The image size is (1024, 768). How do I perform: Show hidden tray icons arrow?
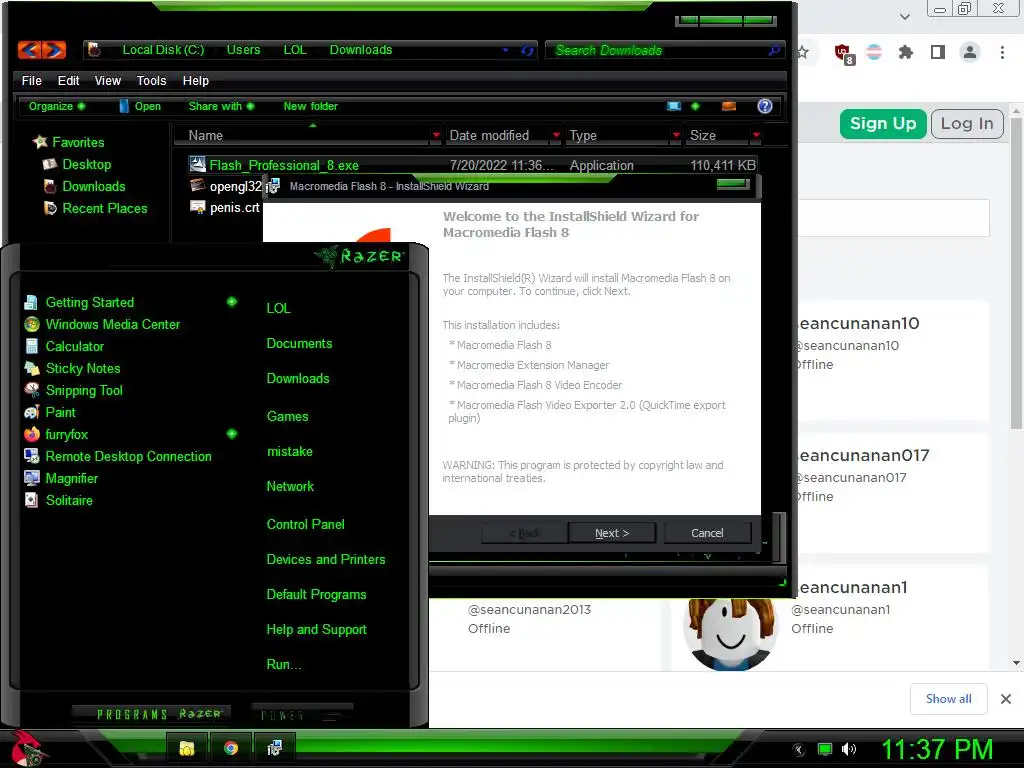tap(799, 749)
